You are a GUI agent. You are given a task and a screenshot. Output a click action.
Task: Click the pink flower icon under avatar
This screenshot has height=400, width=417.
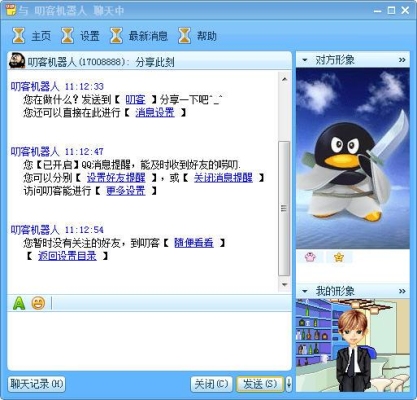[x=310, y=257]
